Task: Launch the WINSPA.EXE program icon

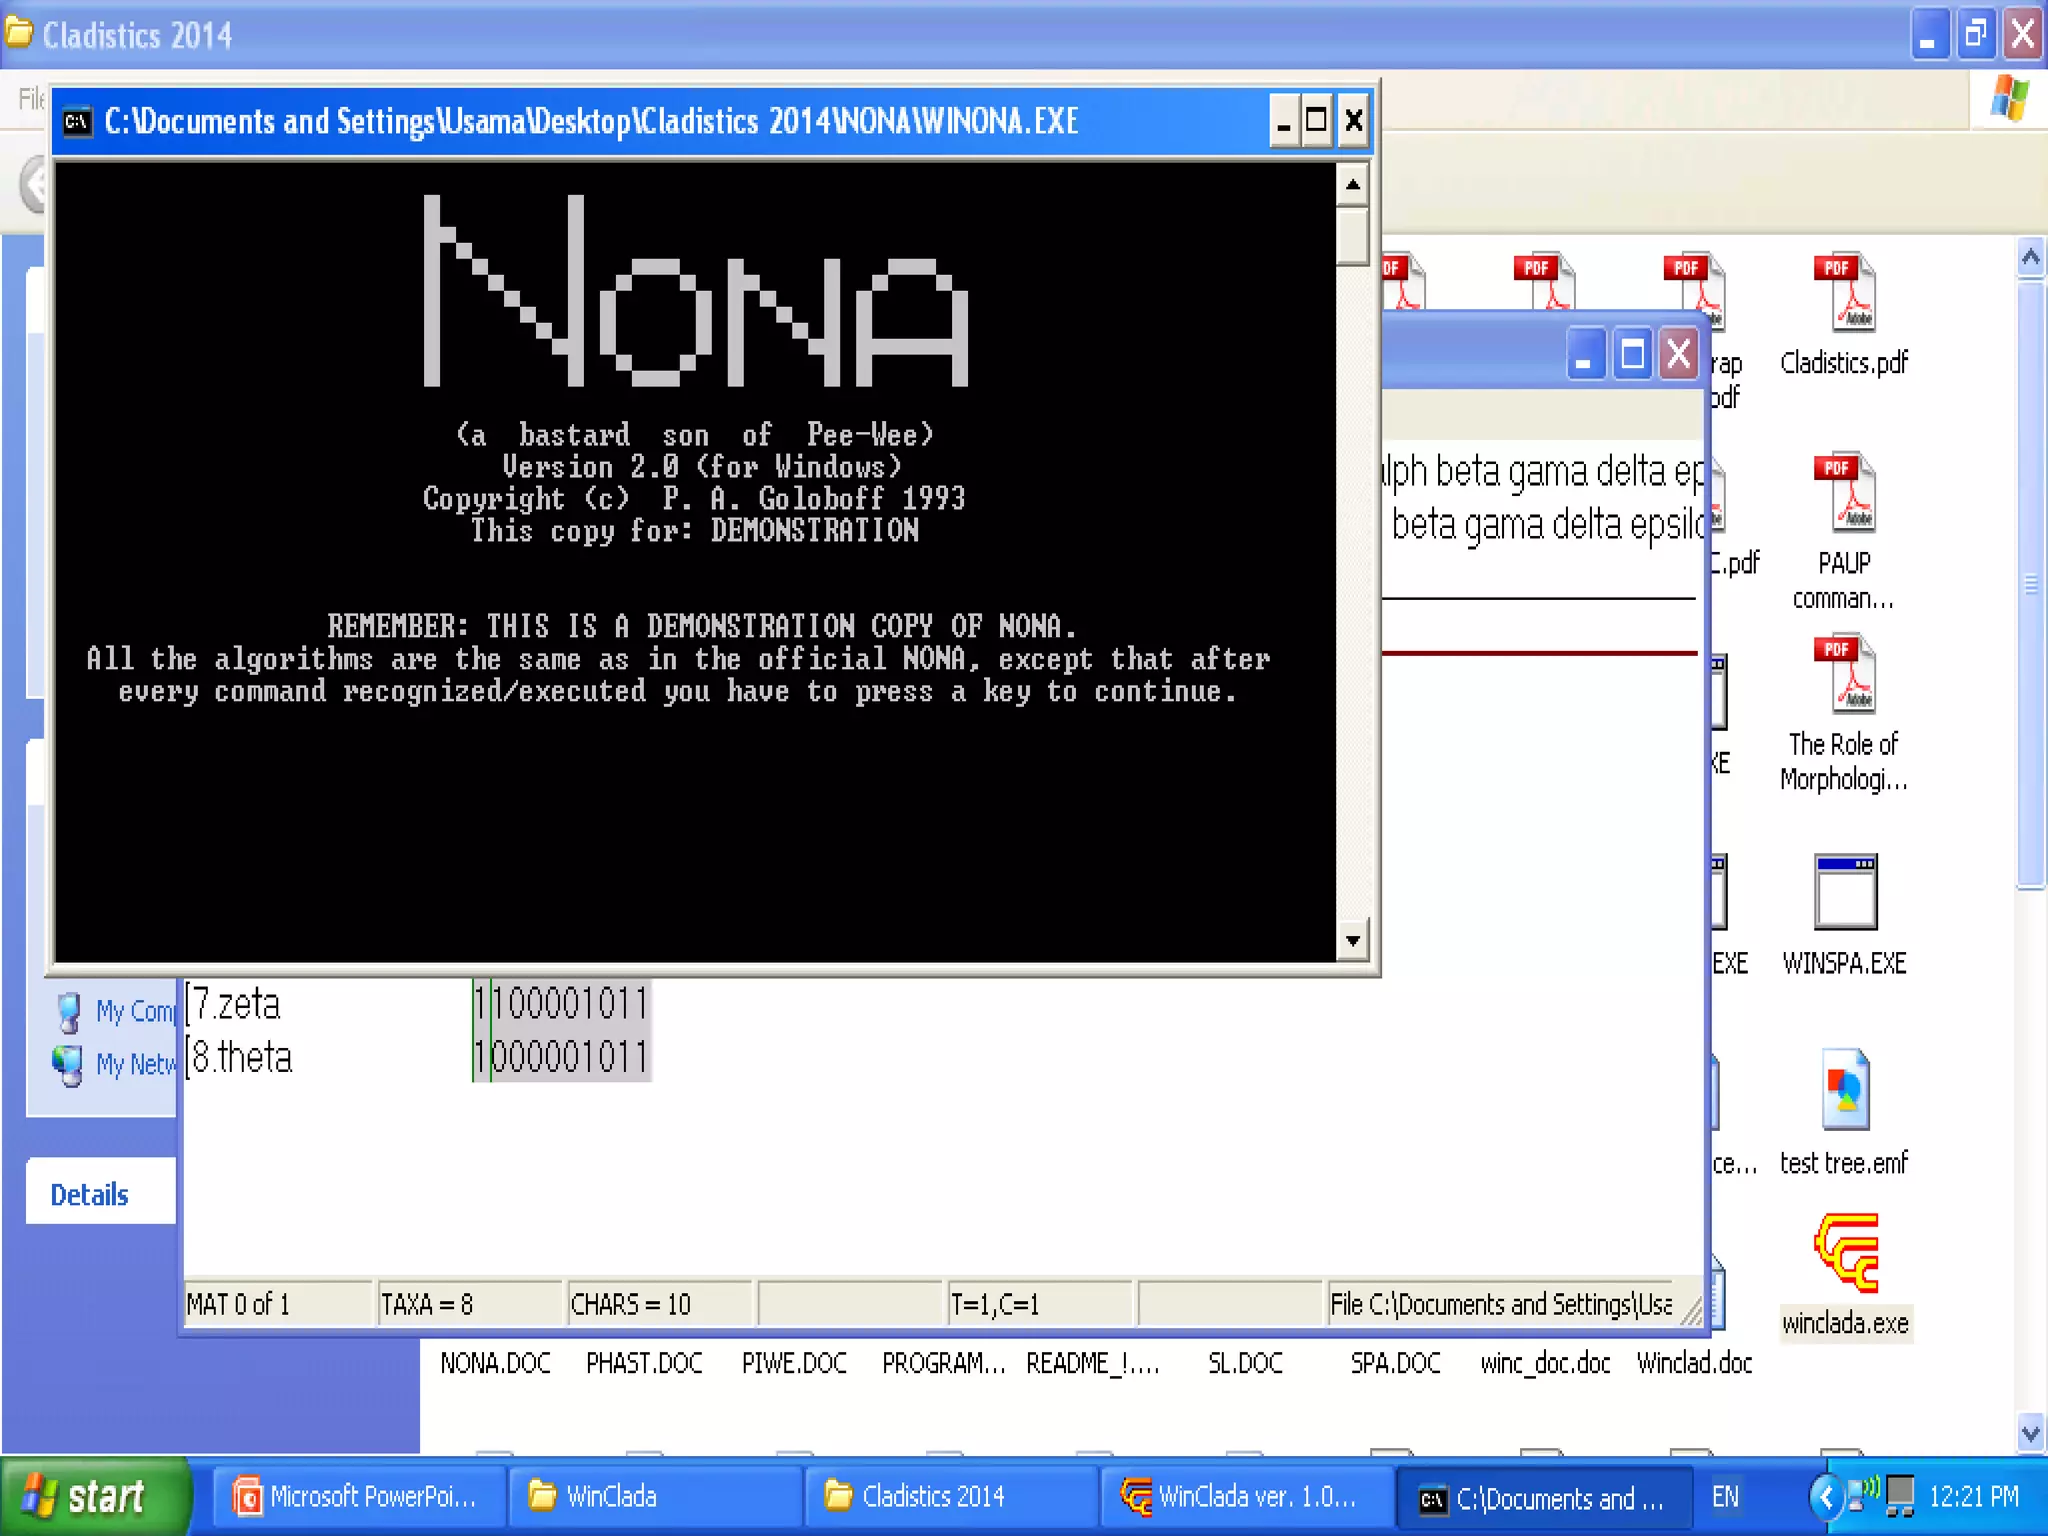Action: 1844,892
